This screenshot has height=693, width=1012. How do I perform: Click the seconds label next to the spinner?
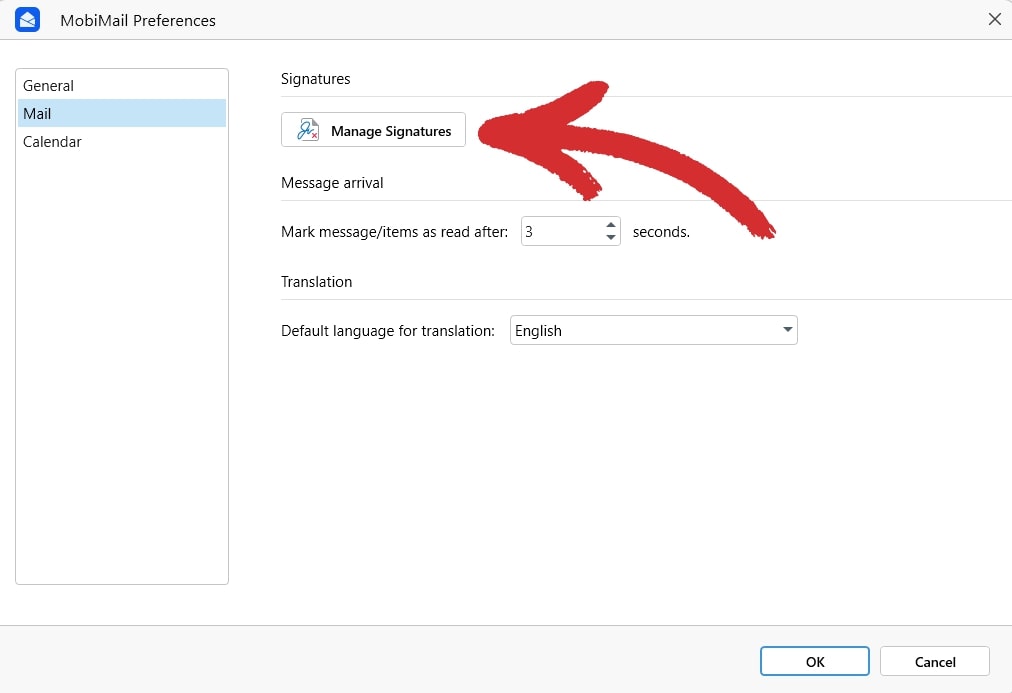pyautogui.click(x=661, y=231)
